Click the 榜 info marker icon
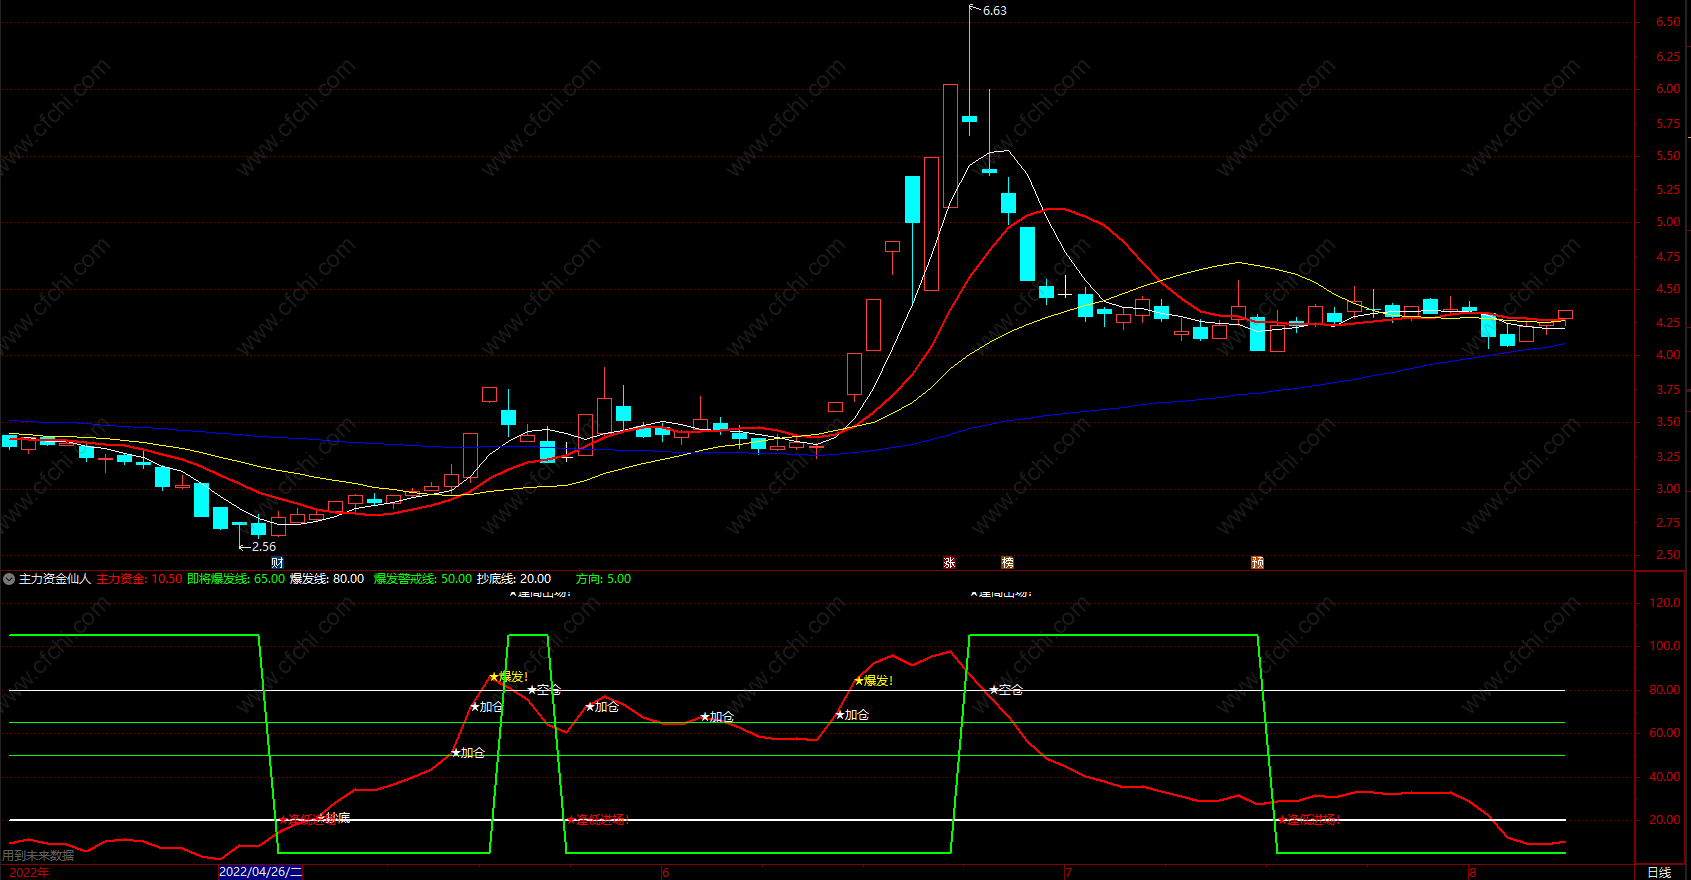The height and width of the screenshot is (880, 1691). (1007, 563)
